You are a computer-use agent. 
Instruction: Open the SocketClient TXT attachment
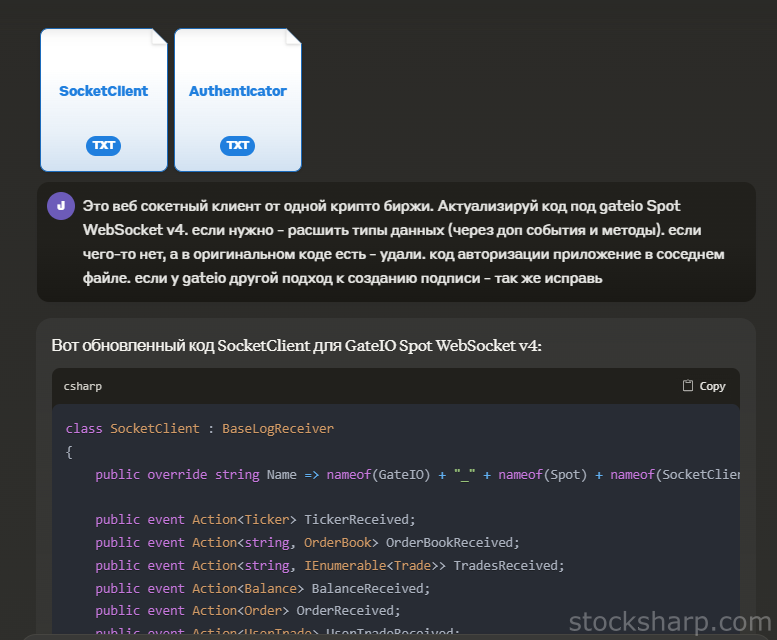click(x=103, y=91)
